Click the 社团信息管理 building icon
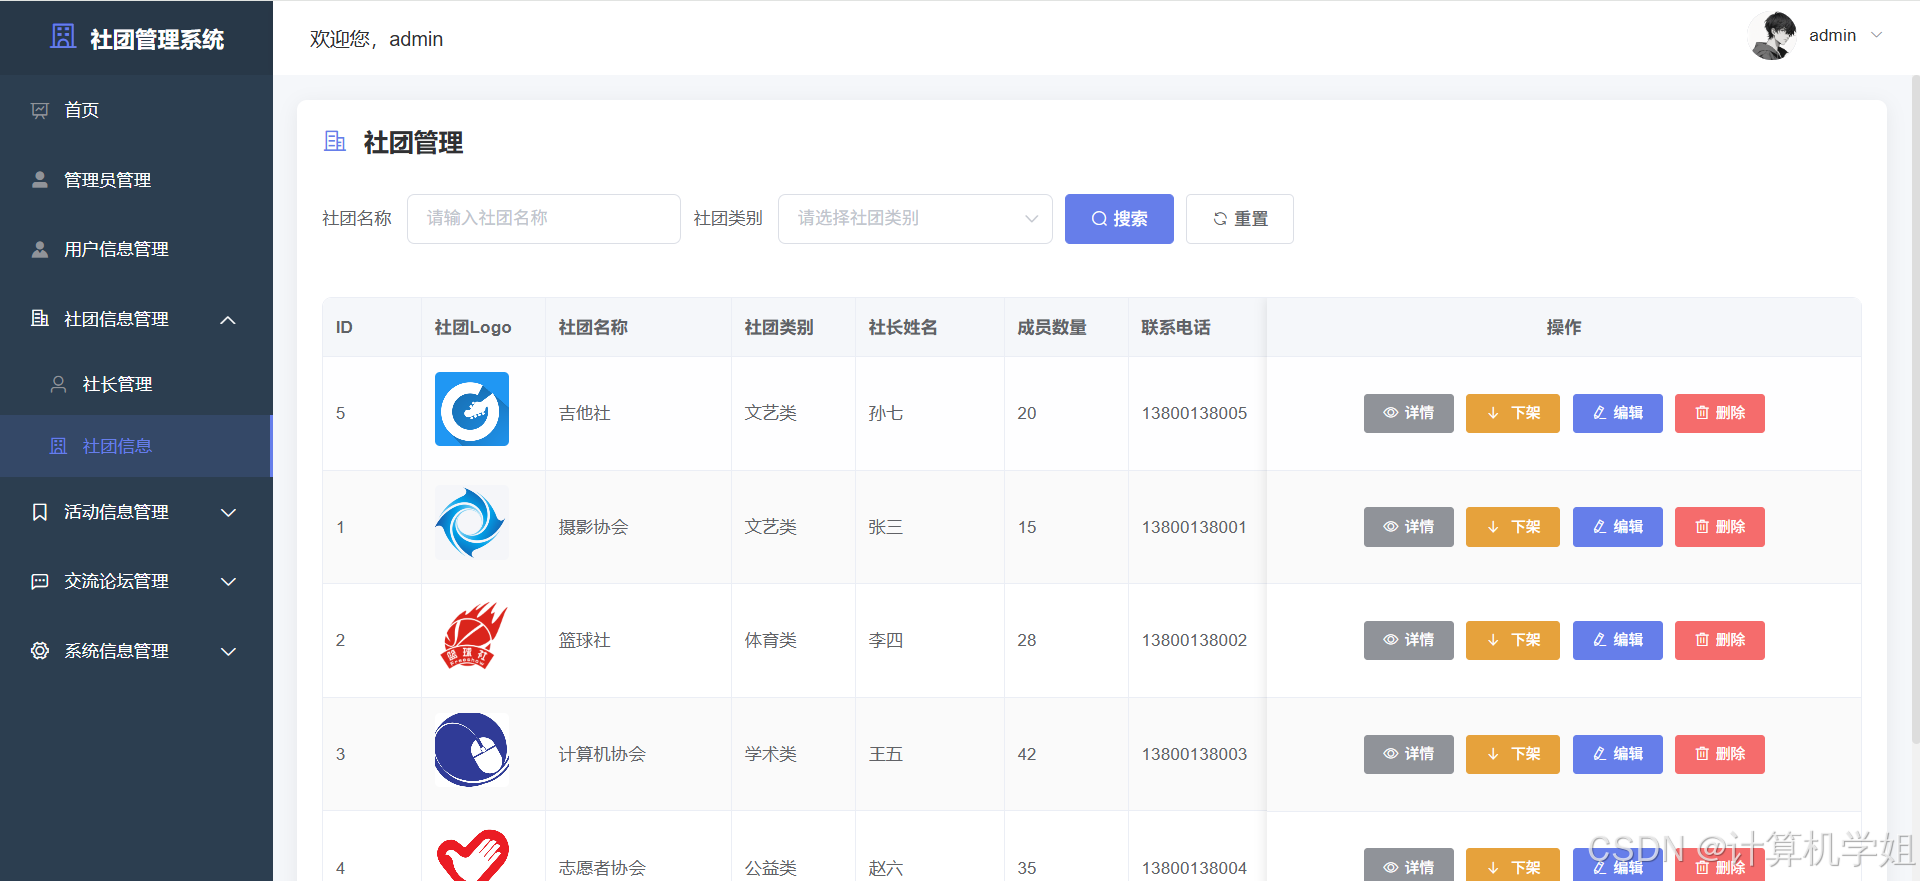 coord(40,319)
